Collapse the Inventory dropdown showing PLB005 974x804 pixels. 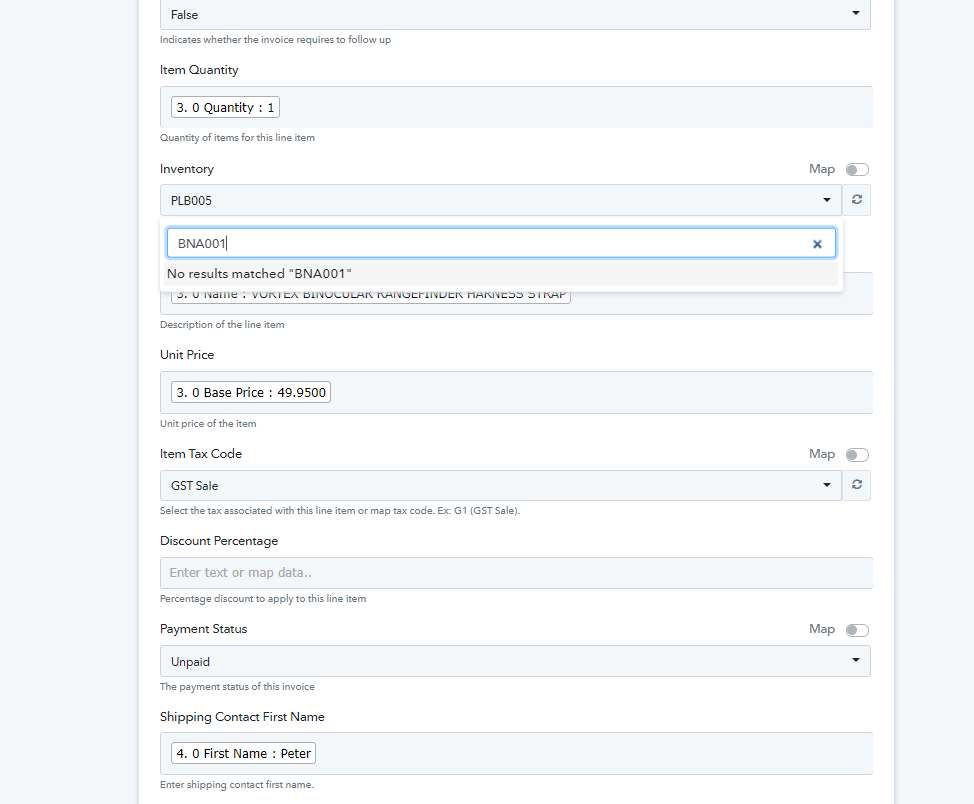point(500,200)
